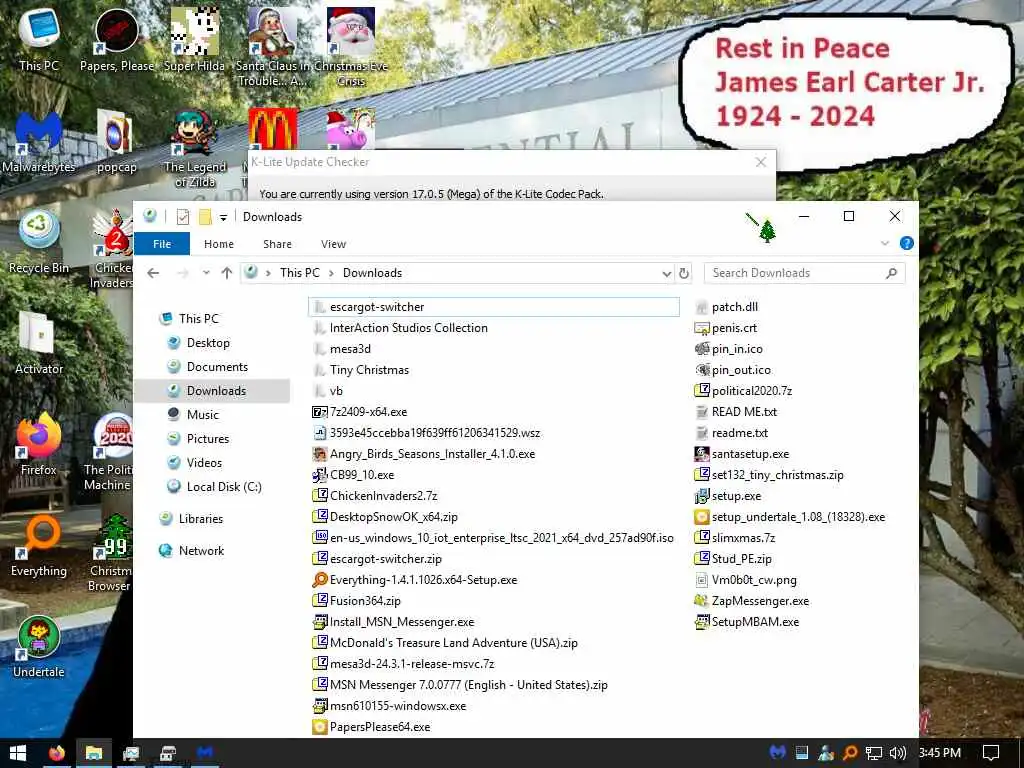The height and width of the screenshot is (768, 1024).
Task: Select Documents in the navigation pane
Action: (217, 367)
